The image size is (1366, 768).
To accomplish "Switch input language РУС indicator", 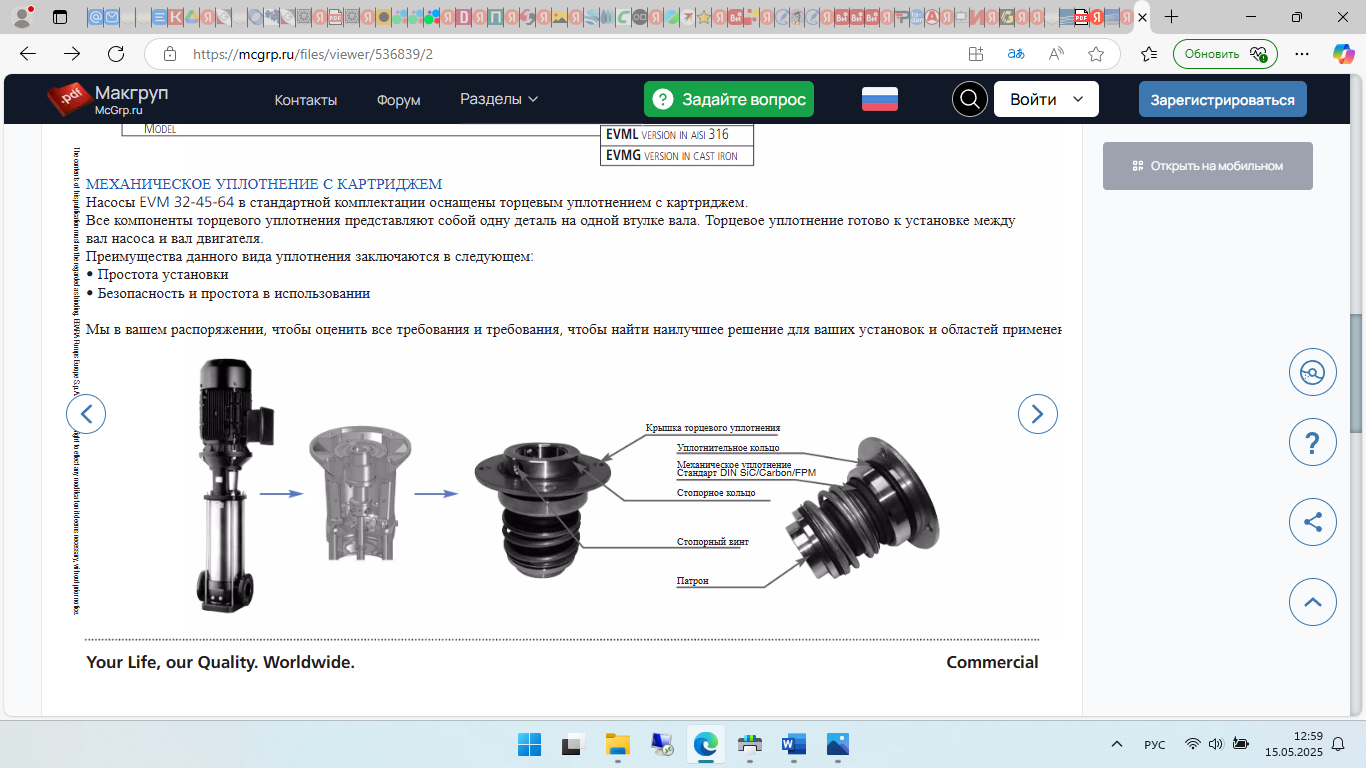I will coord(1154,744).
